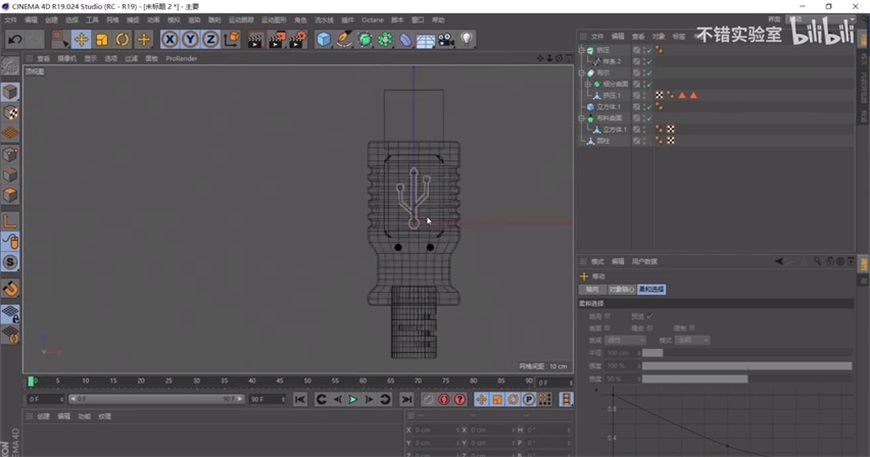Click the orange magnet icon in left palette
Screen dimensions: 870x457
pos(10,288)
